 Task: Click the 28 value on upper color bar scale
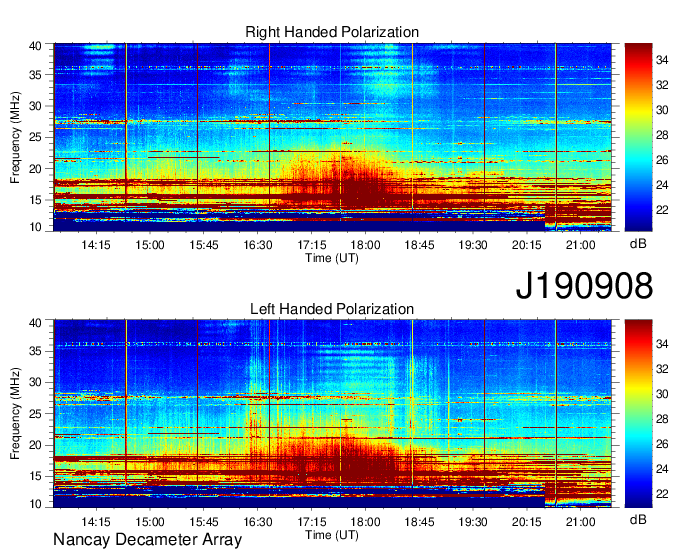tap(662, 135)
